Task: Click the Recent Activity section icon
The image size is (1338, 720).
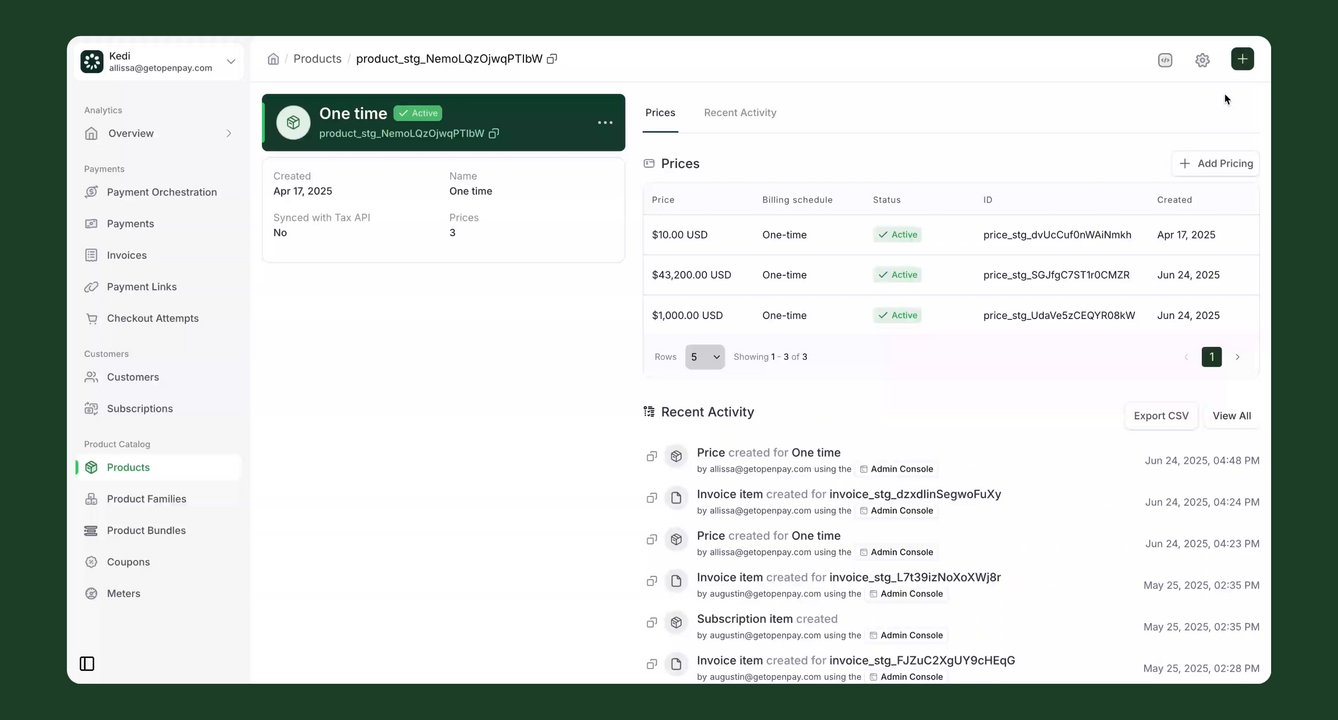Action: point(649,412)
